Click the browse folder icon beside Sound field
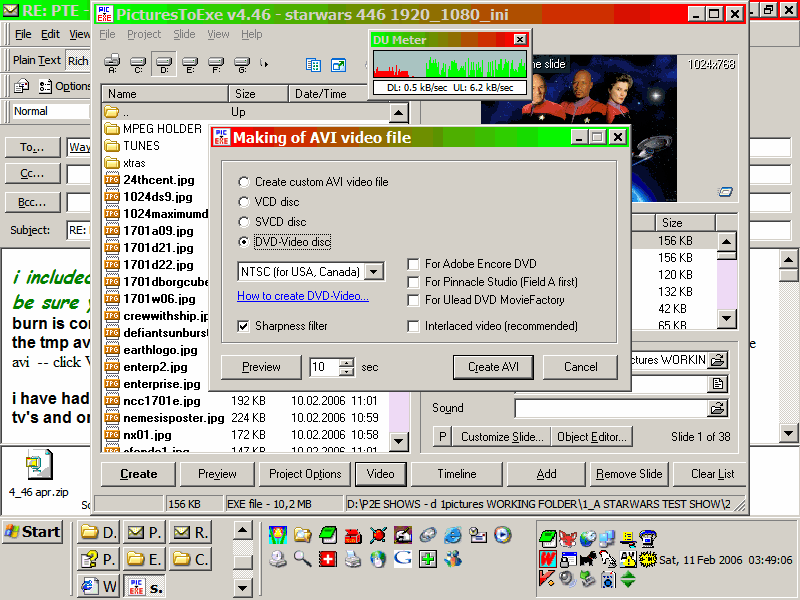This screenshot has height=600, width=800. click(x=717, y=408)
